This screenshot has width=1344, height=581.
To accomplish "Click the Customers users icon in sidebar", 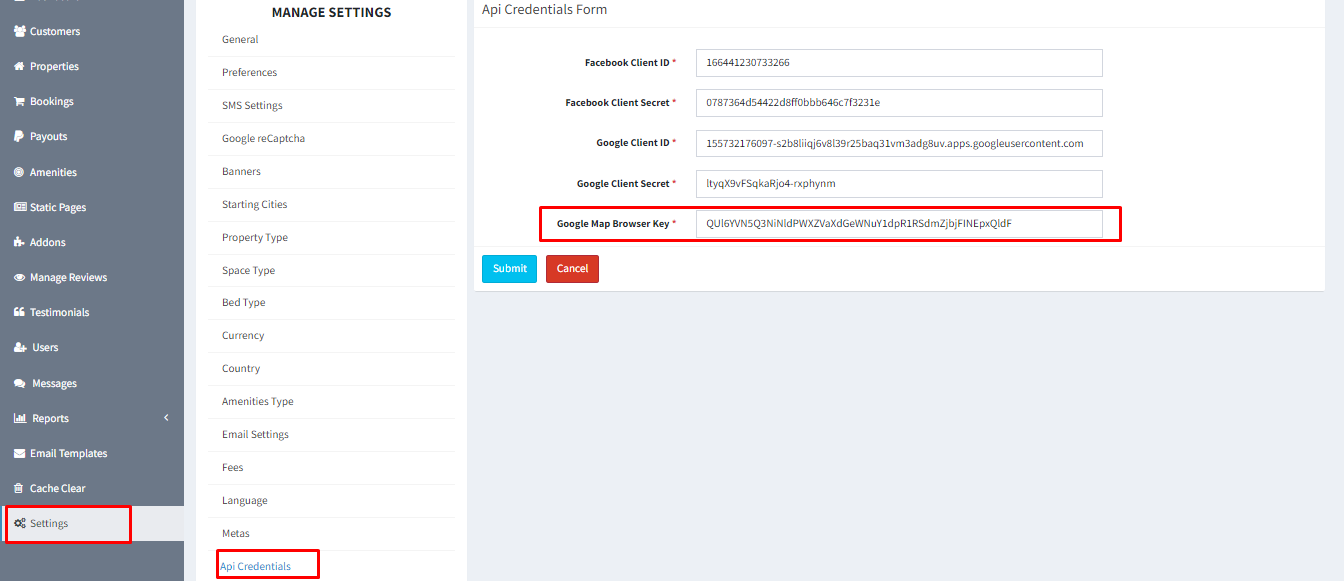I will pos(20,32).
